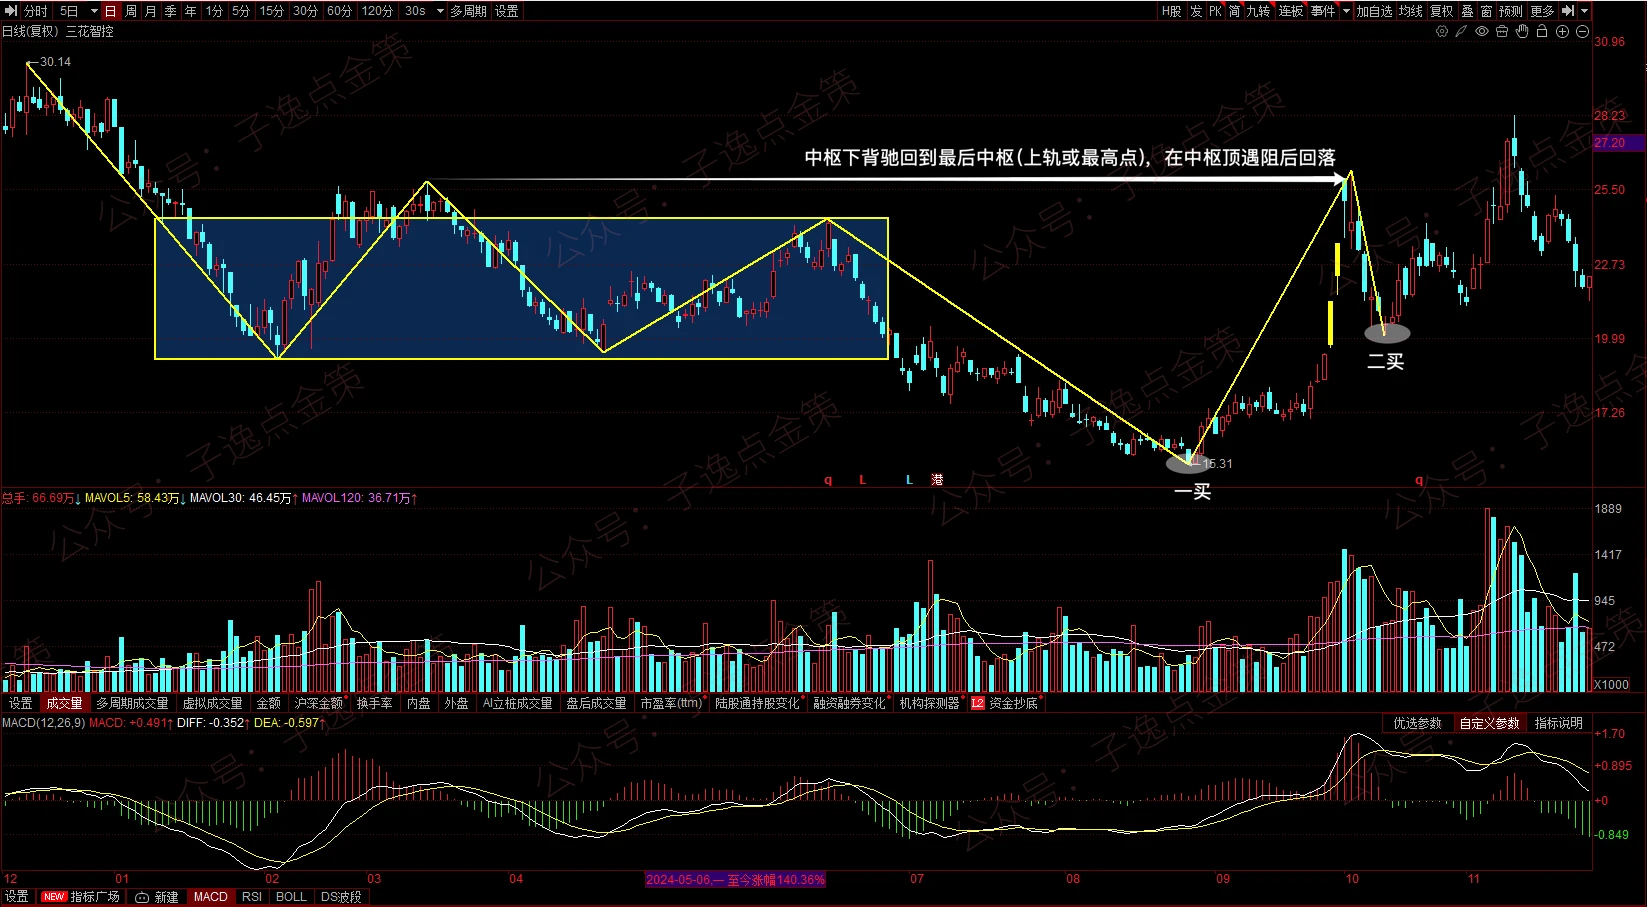Click the collapse arrow icon at top-left

[x=12, y=11]
